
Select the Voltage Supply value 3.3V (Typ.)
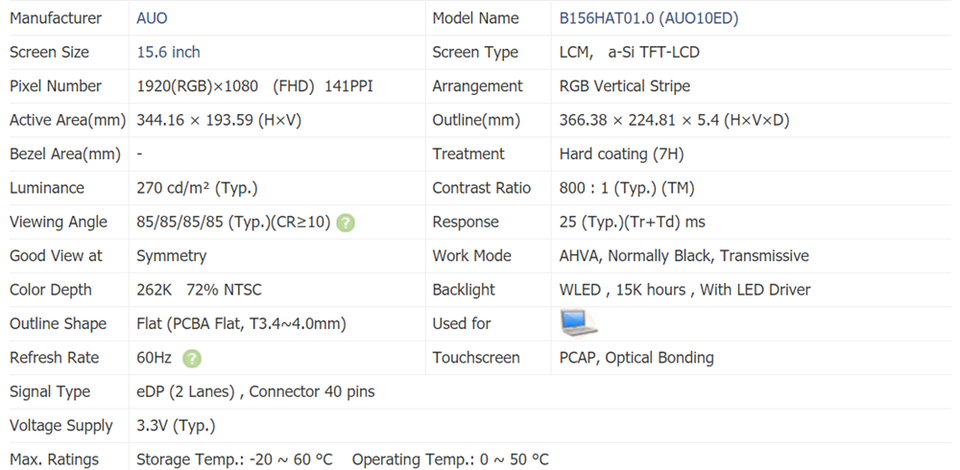tap(175, 426)
